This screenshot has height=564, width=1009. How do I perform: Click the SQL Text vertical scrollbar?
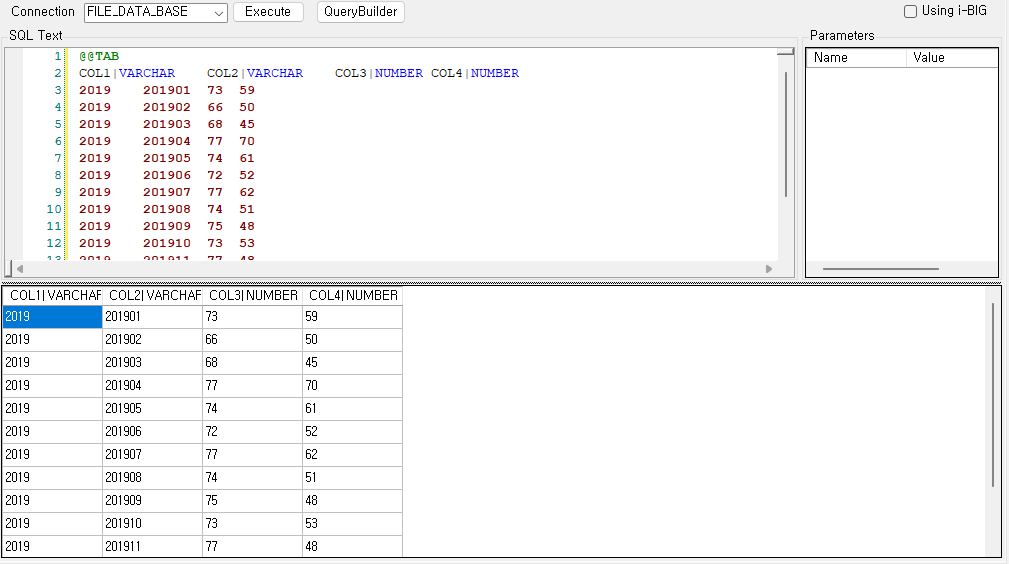(787, 135)
